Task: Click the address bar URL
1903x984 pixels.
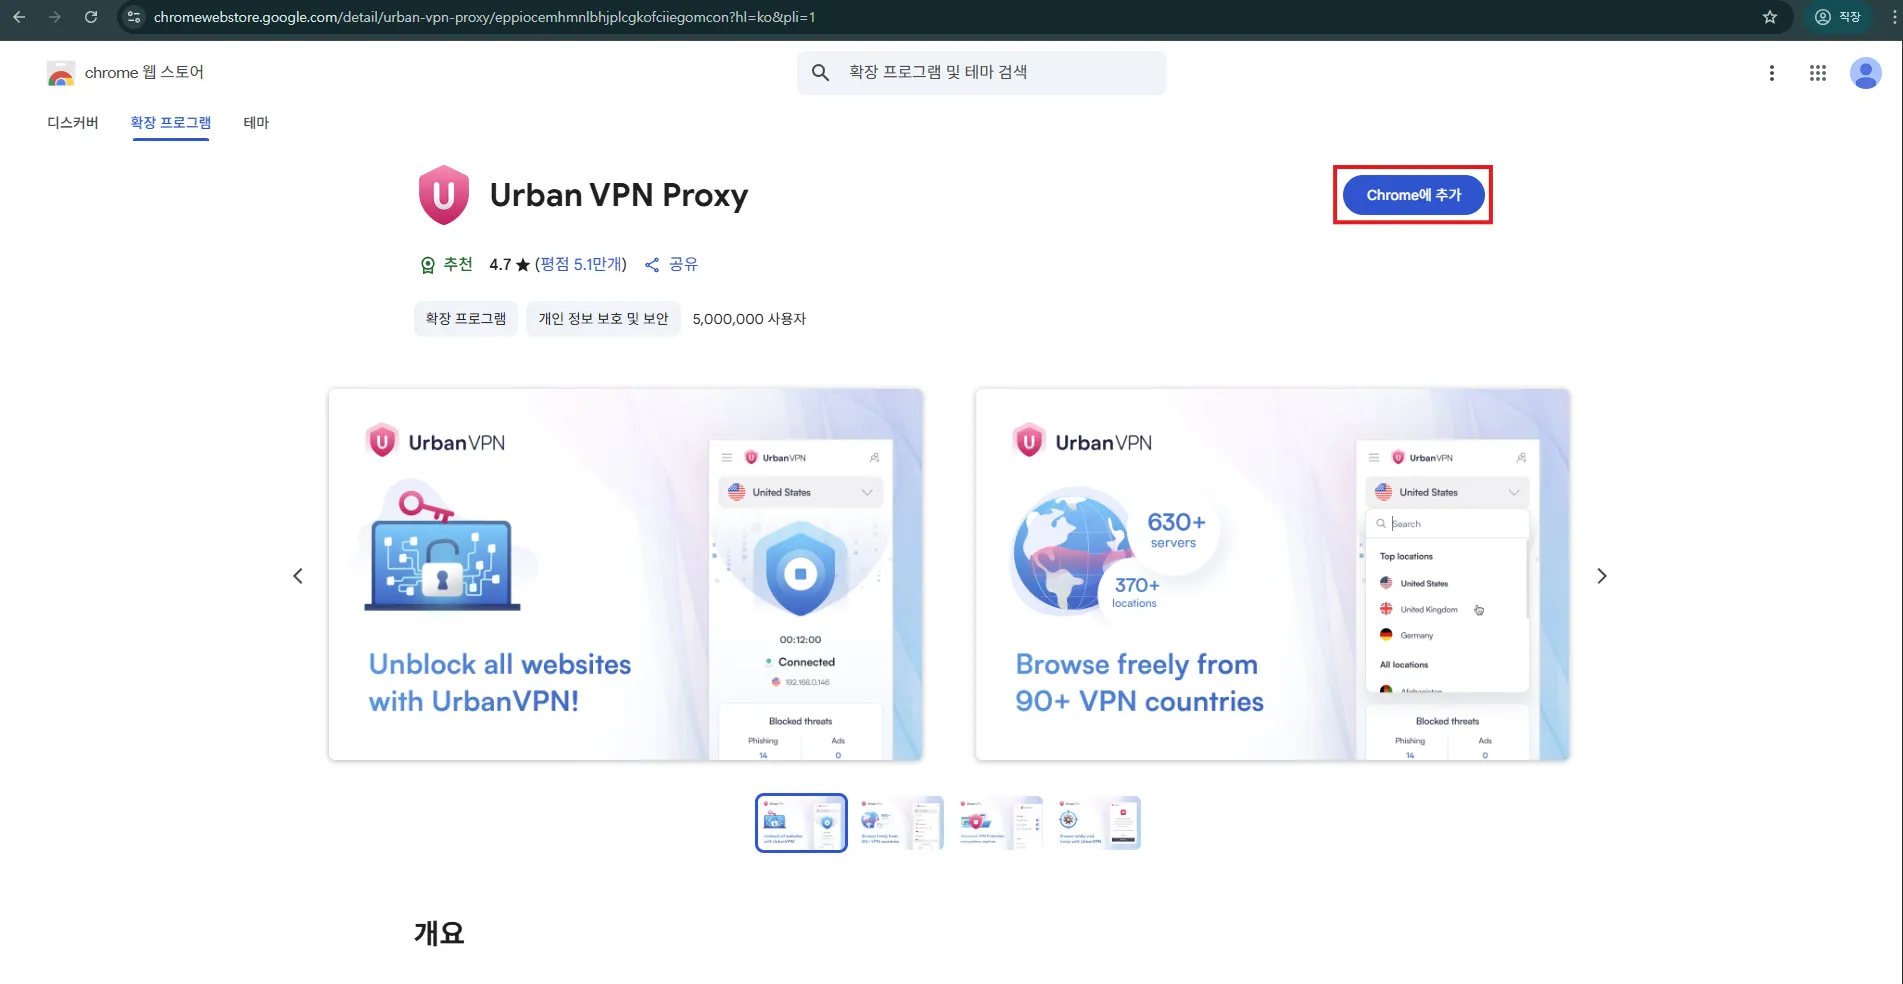Action: pyautogui.click(x=484, y=17)
